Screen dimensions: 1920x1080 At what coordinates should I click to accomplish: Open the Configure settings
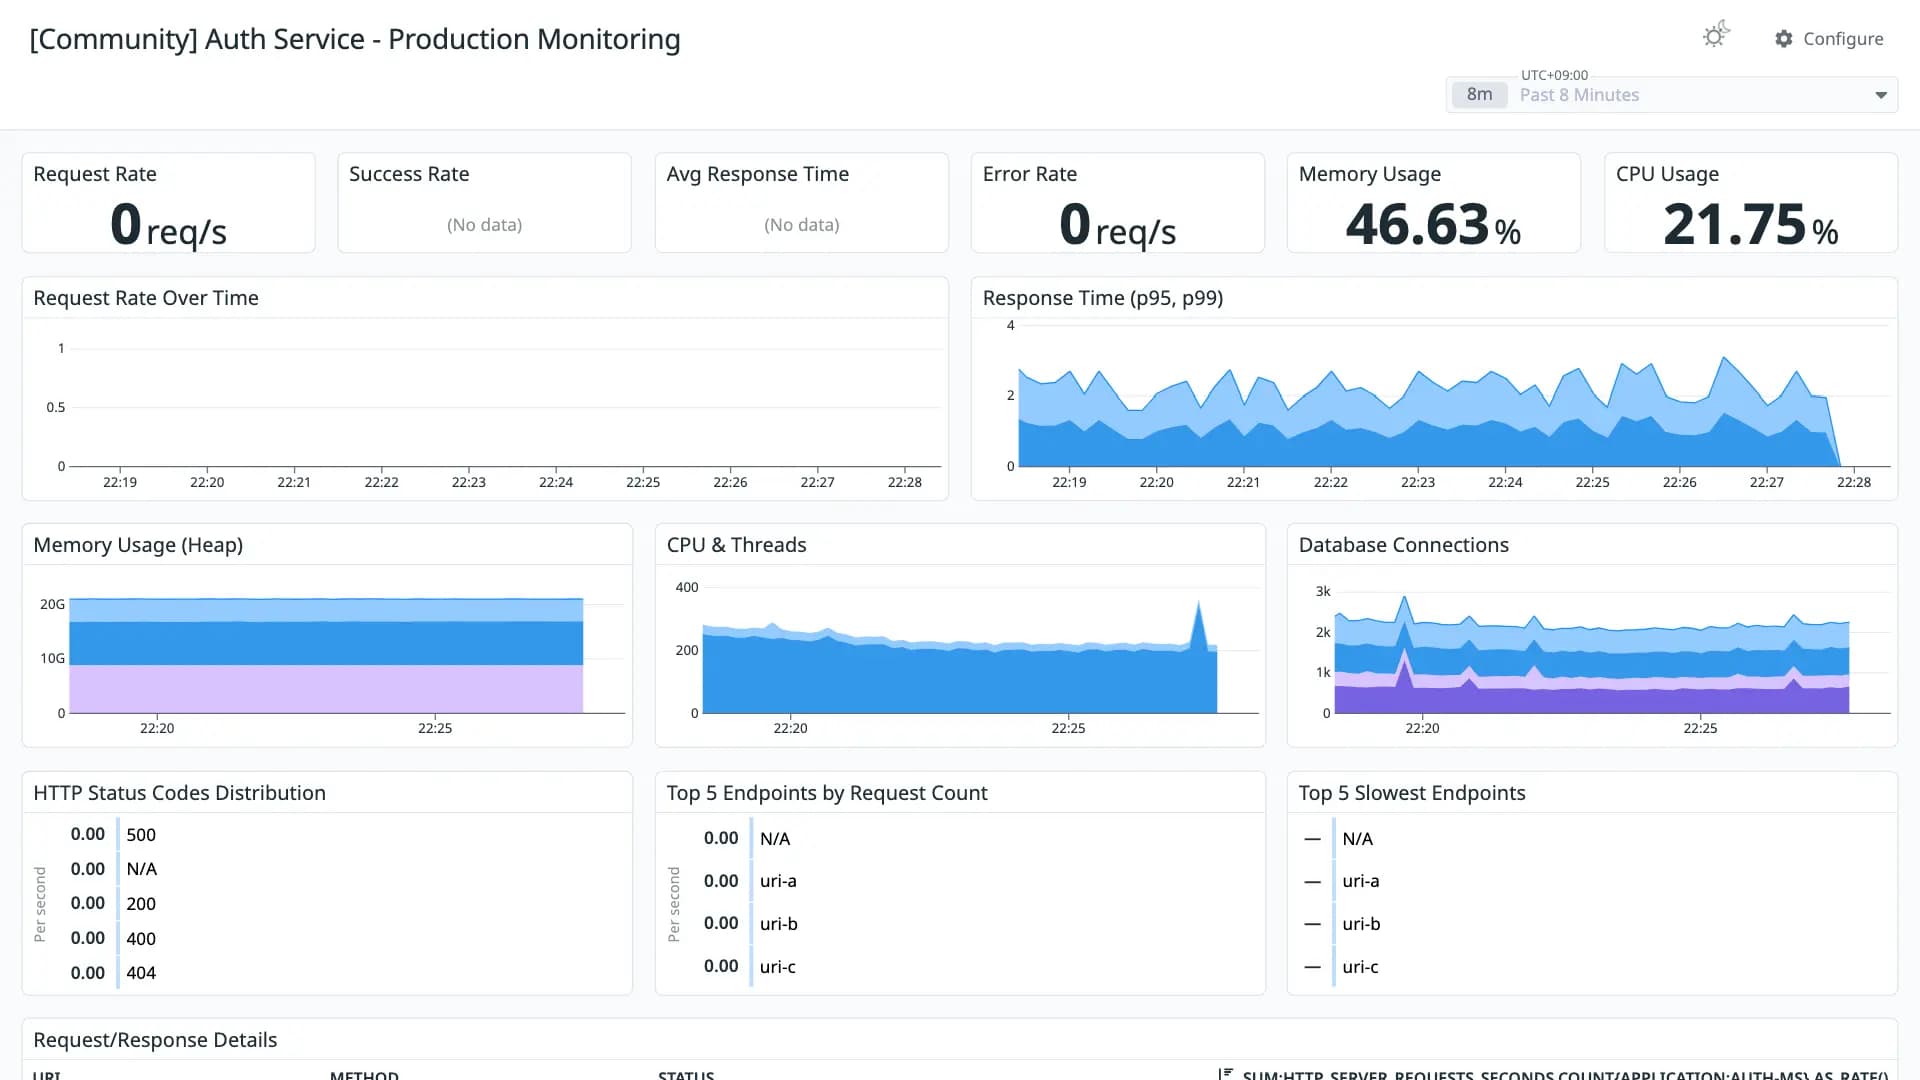1829,38
